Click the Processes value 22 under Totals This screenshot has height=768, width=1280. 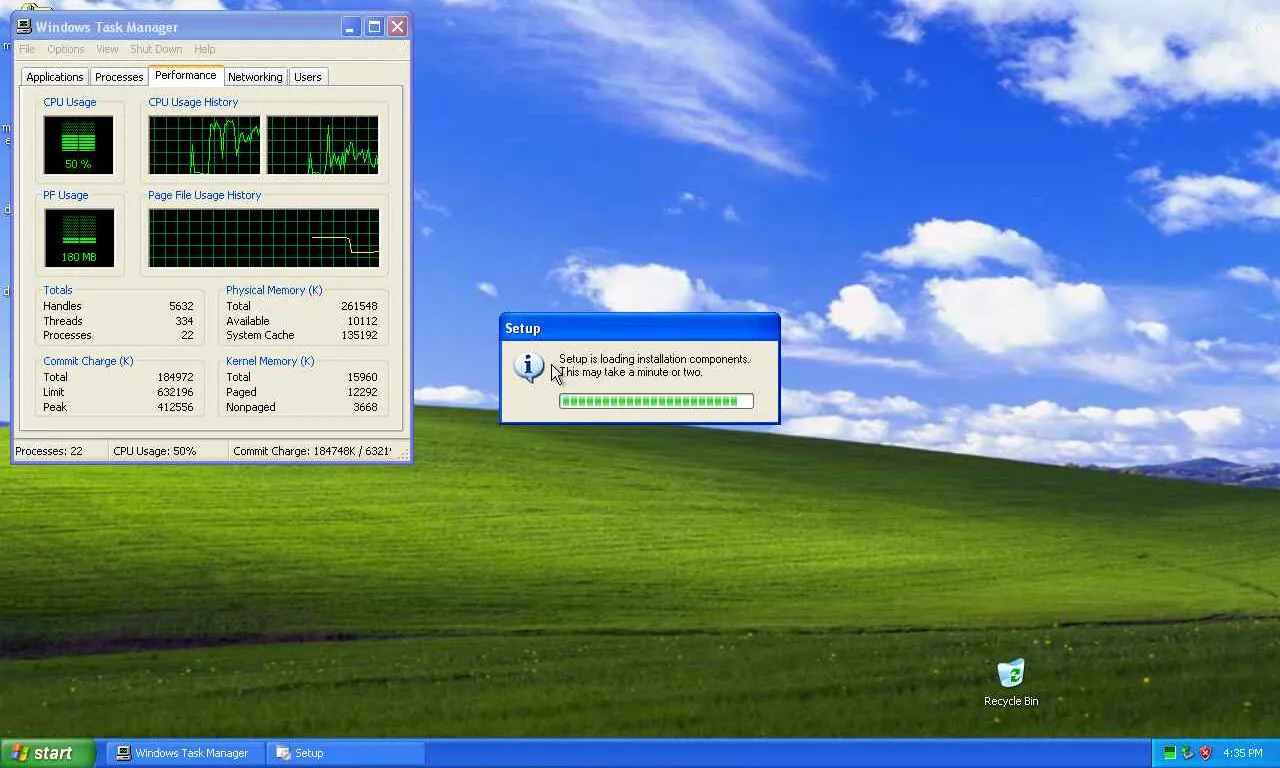click(187, 336)
